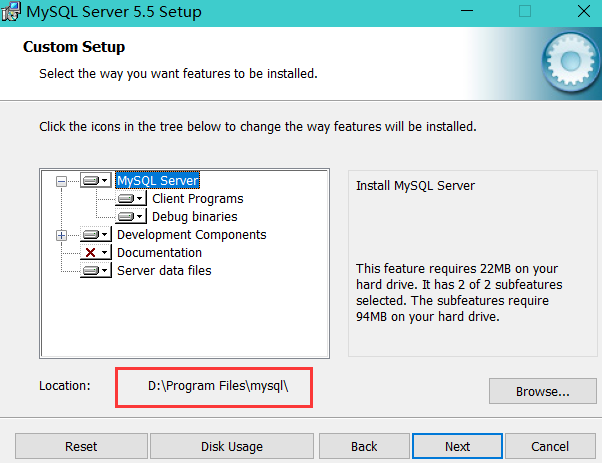The height and width of the screenshot is (463, 602).
Task: Select the Development Components tree item
Action: (x=192, y=235)
